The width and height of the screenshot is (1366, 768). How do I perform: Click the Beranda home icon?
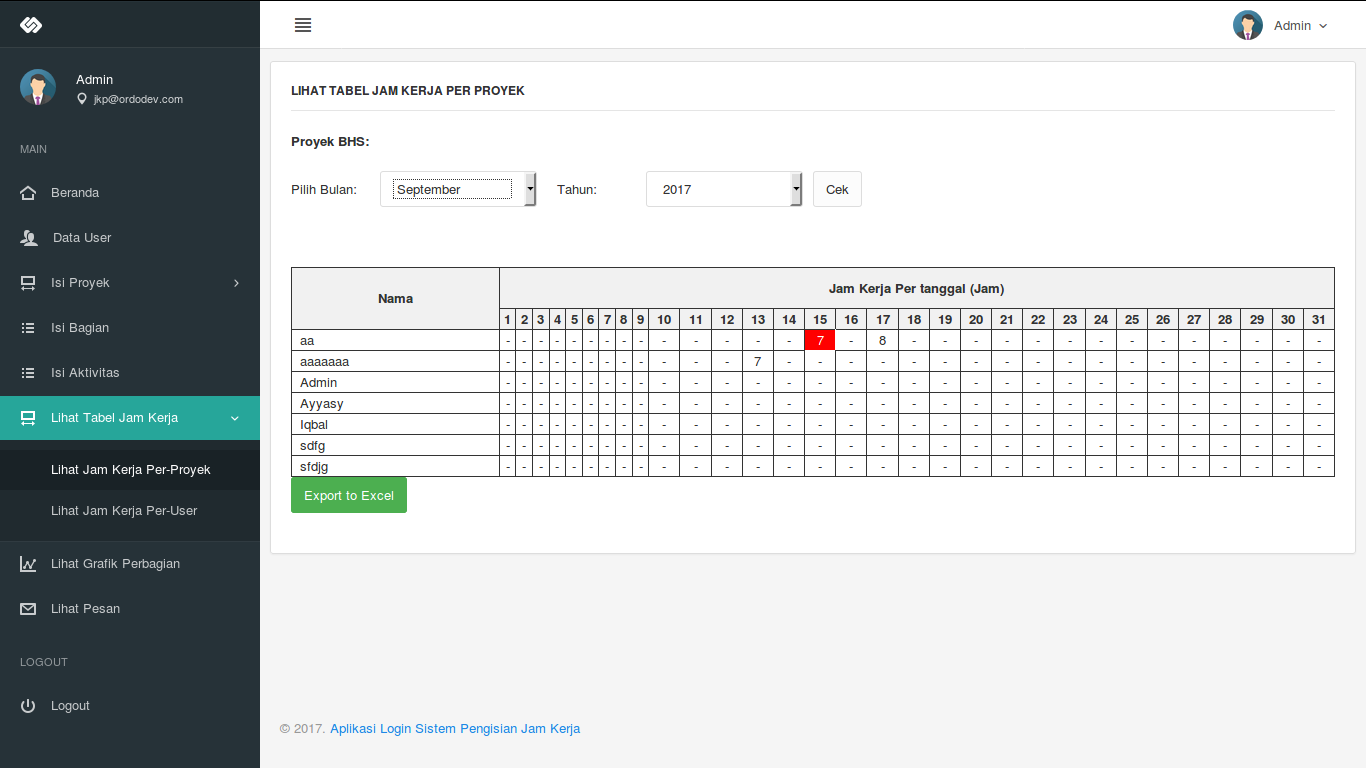tap(28, 193)
